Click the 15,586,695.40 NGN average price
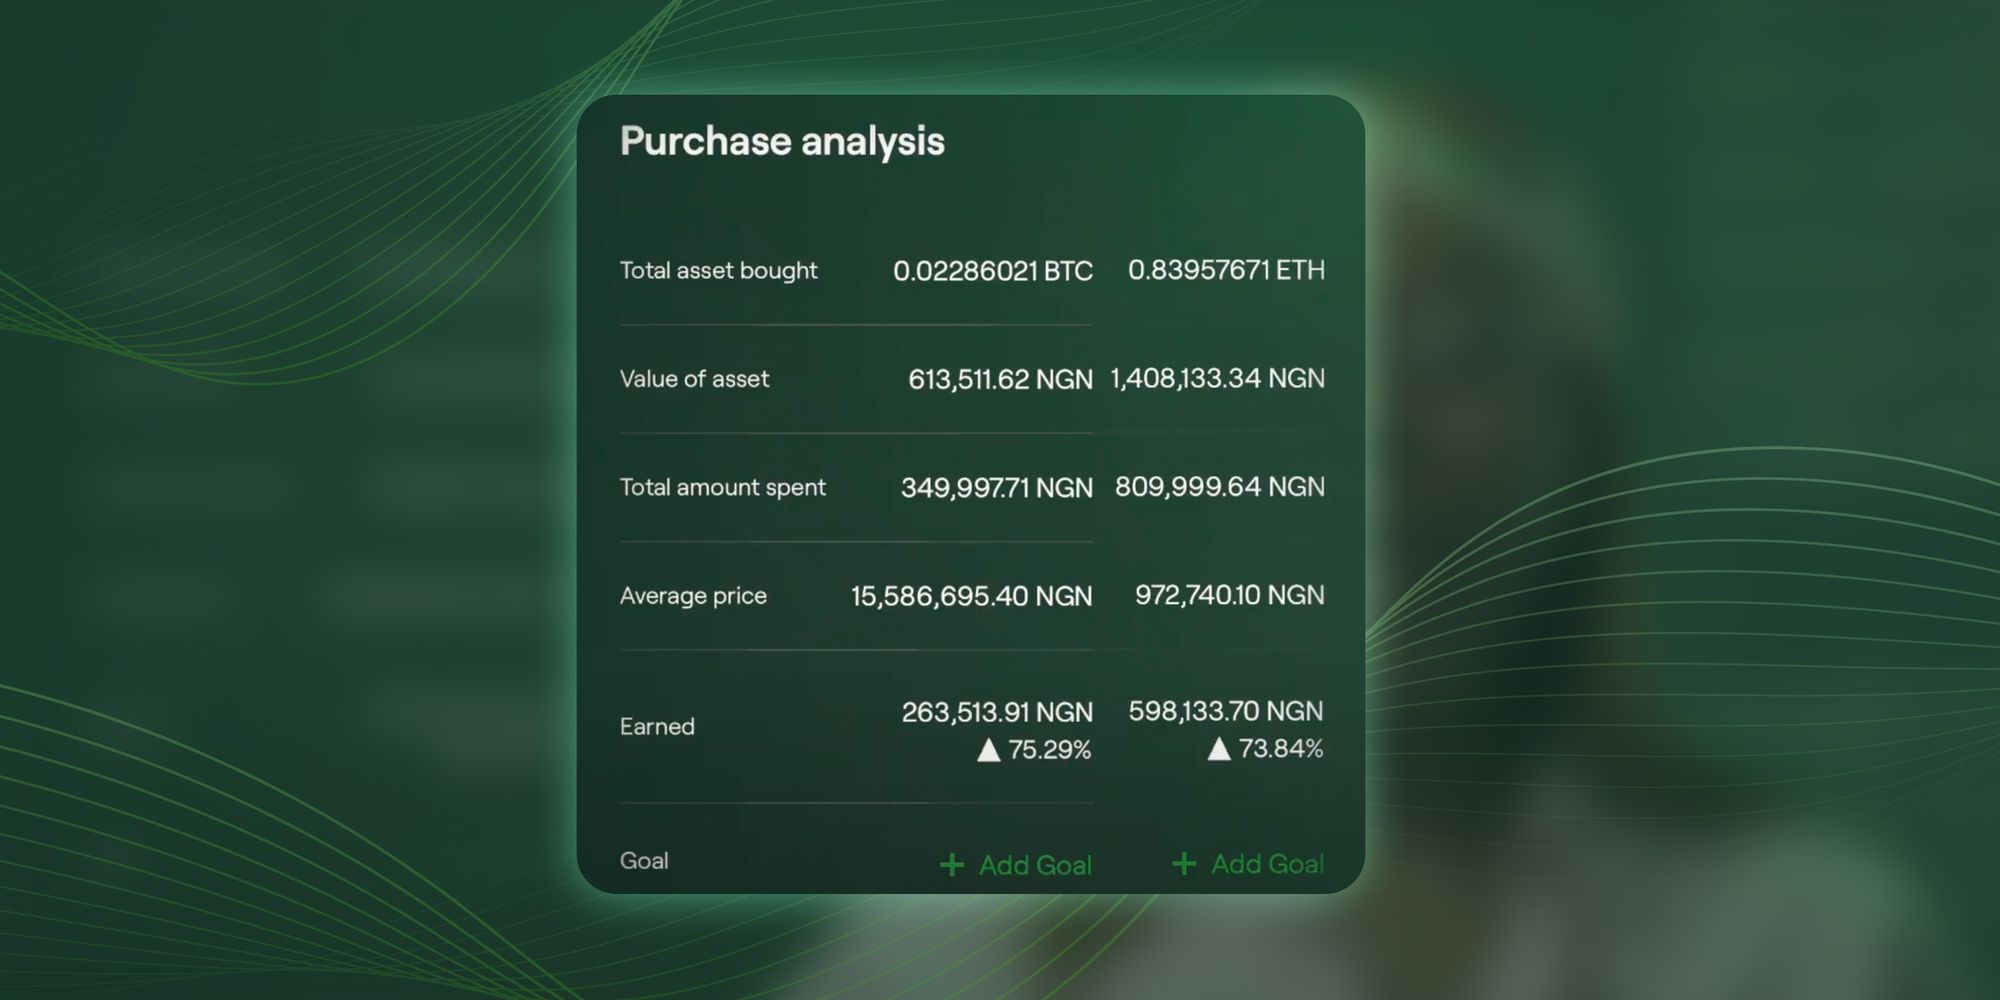The width and height of the screenshot is (2000, 1000). click(x=971, y=595)
